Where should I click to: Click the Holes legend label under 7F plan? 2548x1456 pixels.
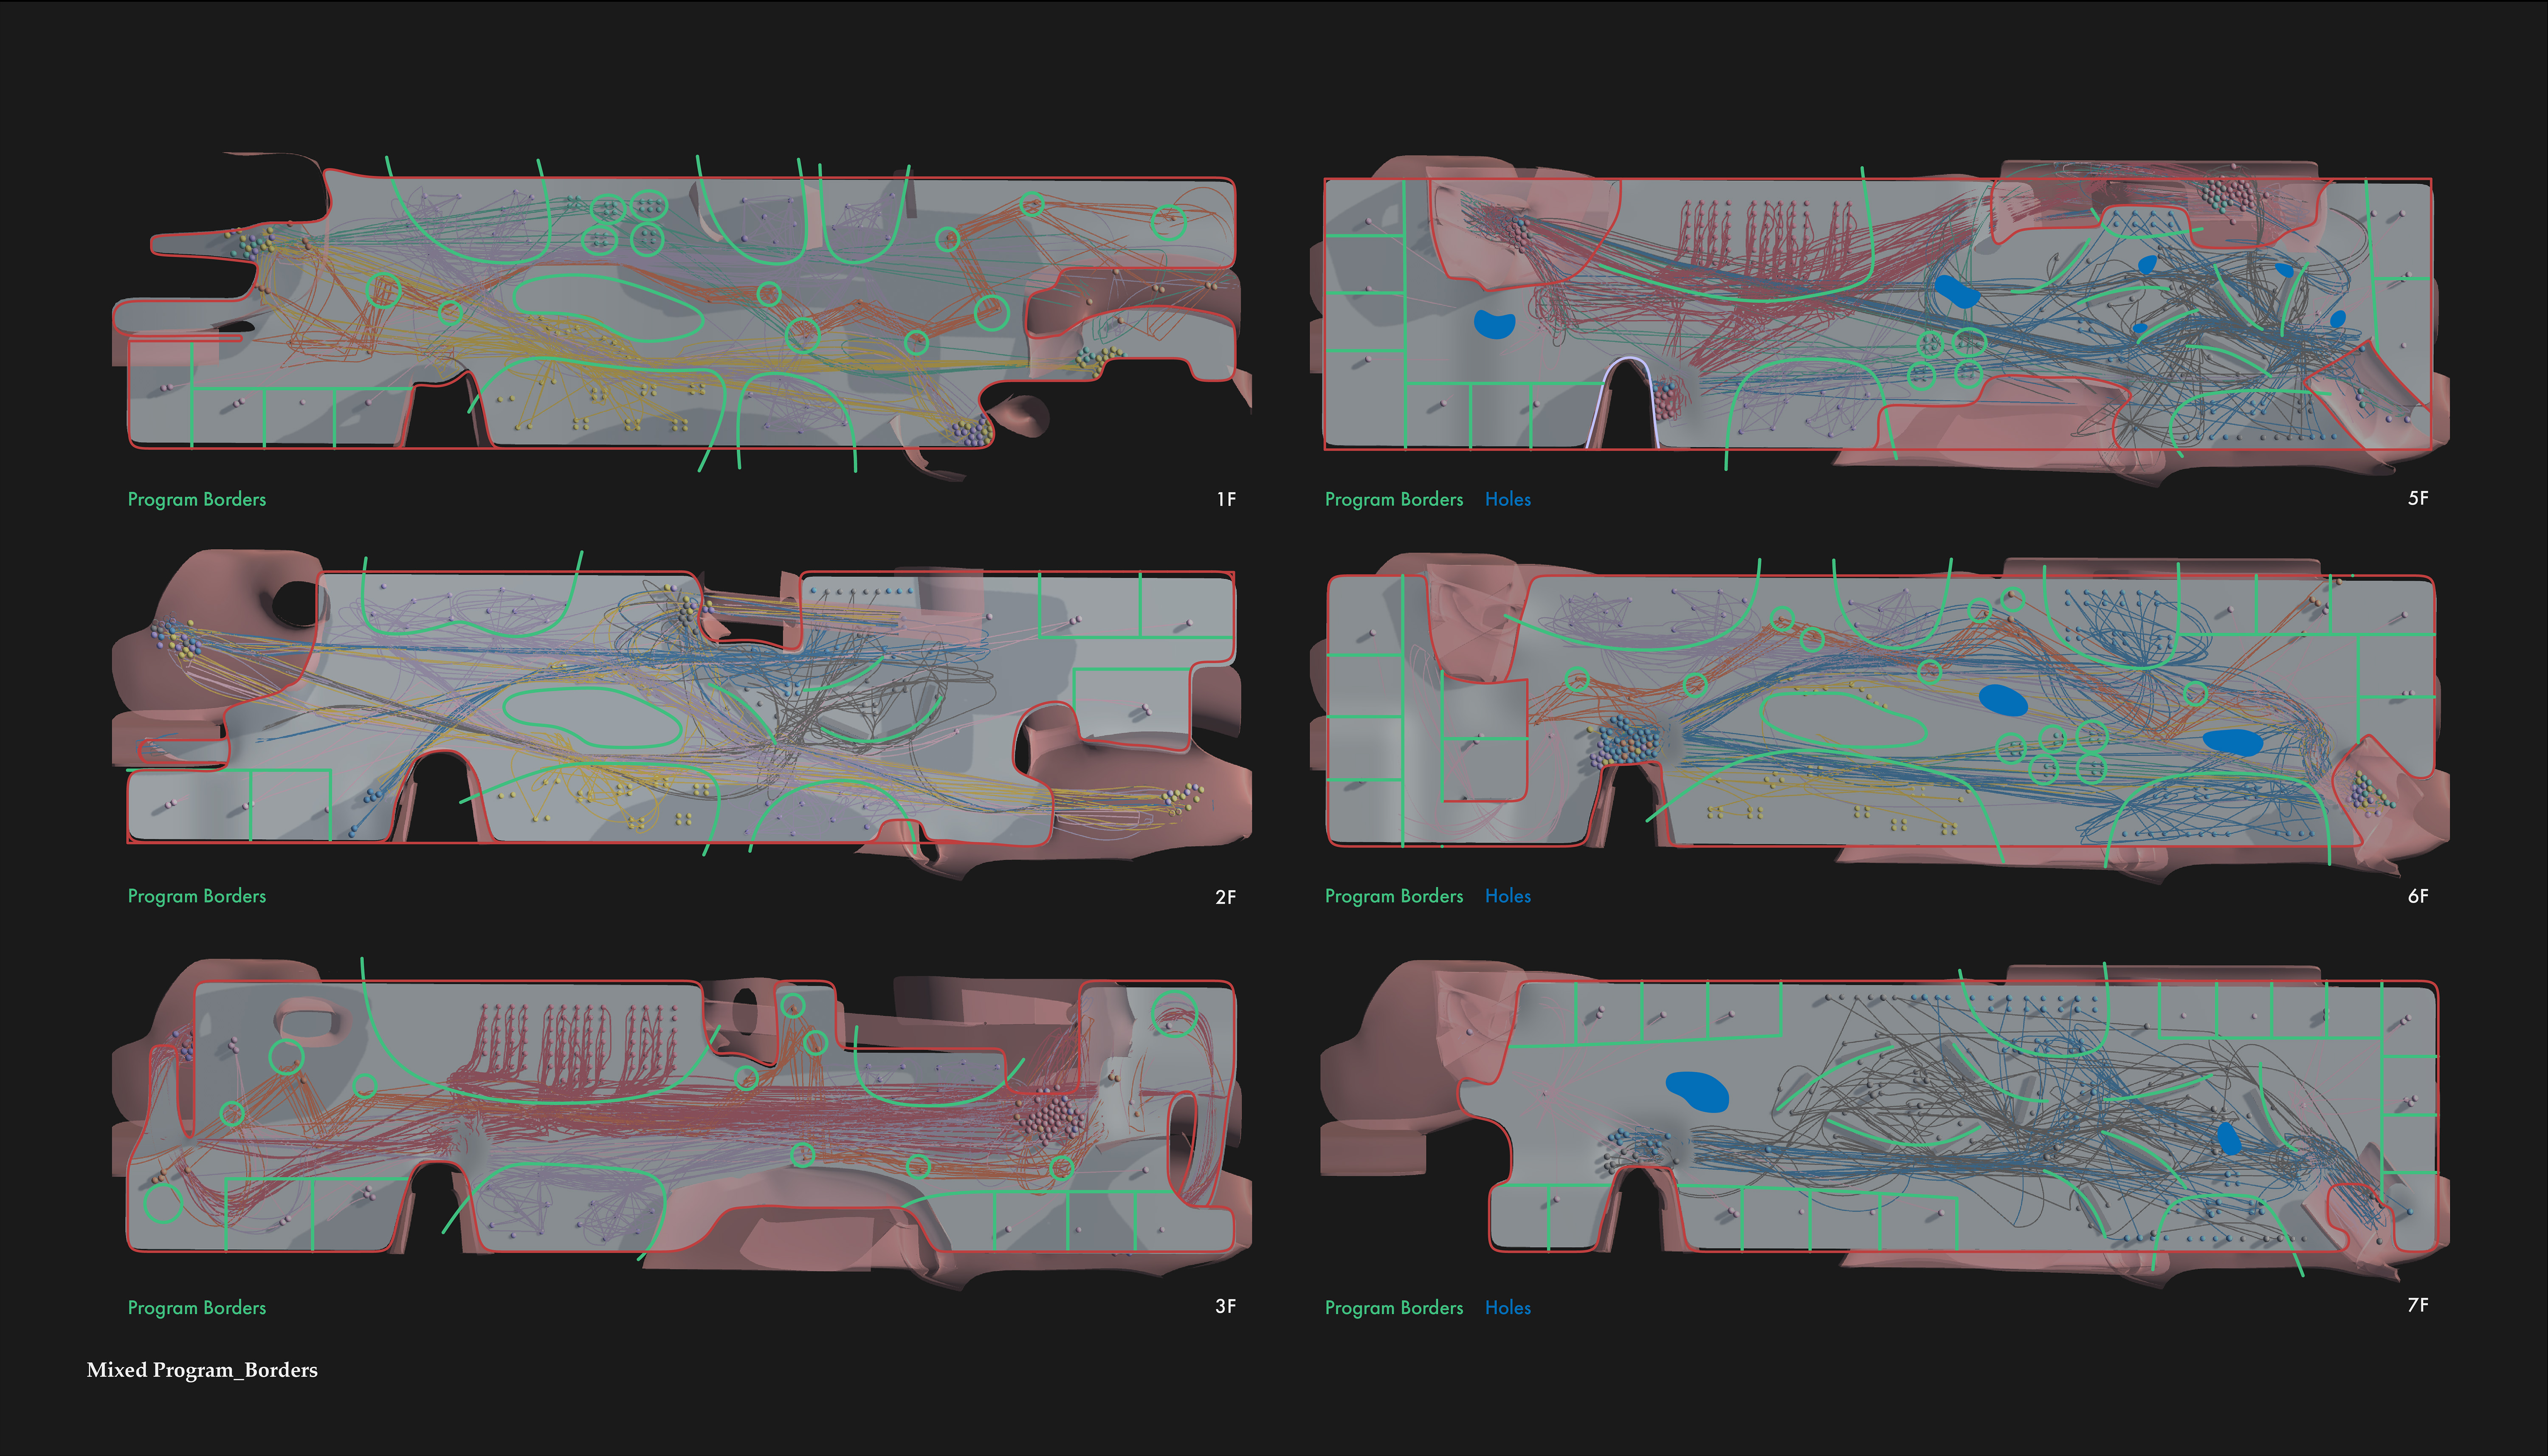pyautogui.click(x=1507, y=1307)
